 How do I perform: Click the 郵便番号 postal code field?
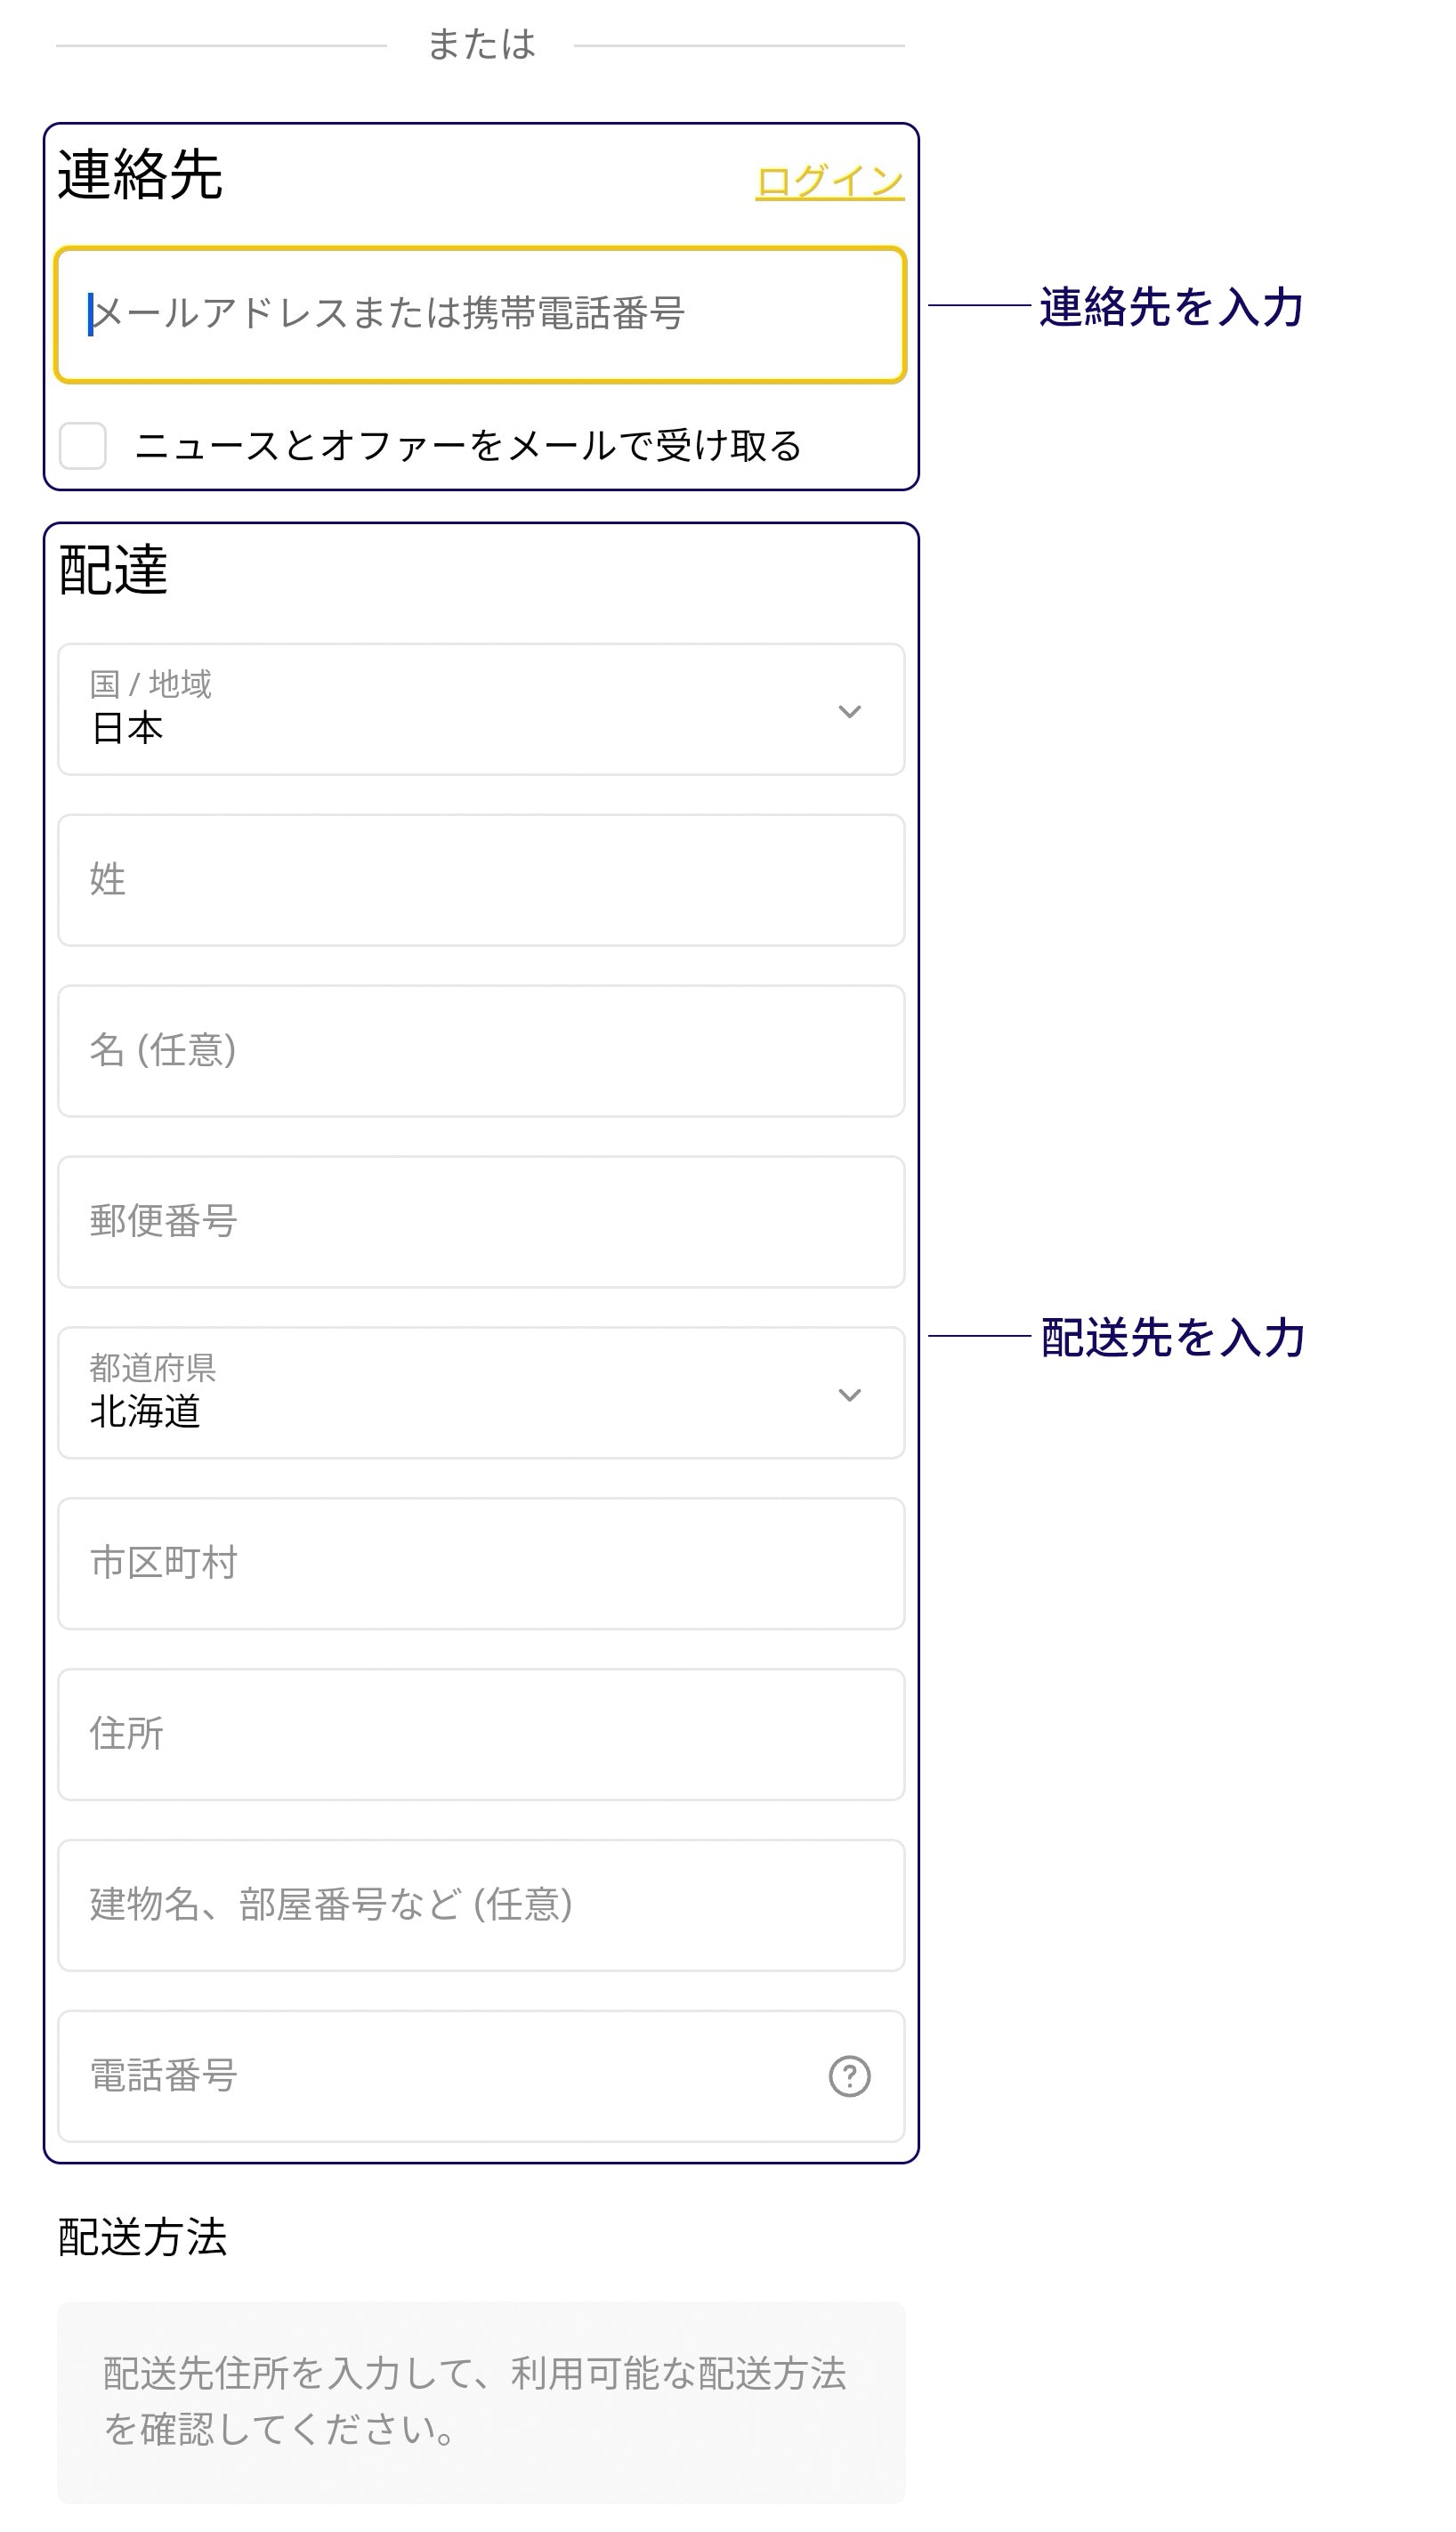pos(480,1222)
